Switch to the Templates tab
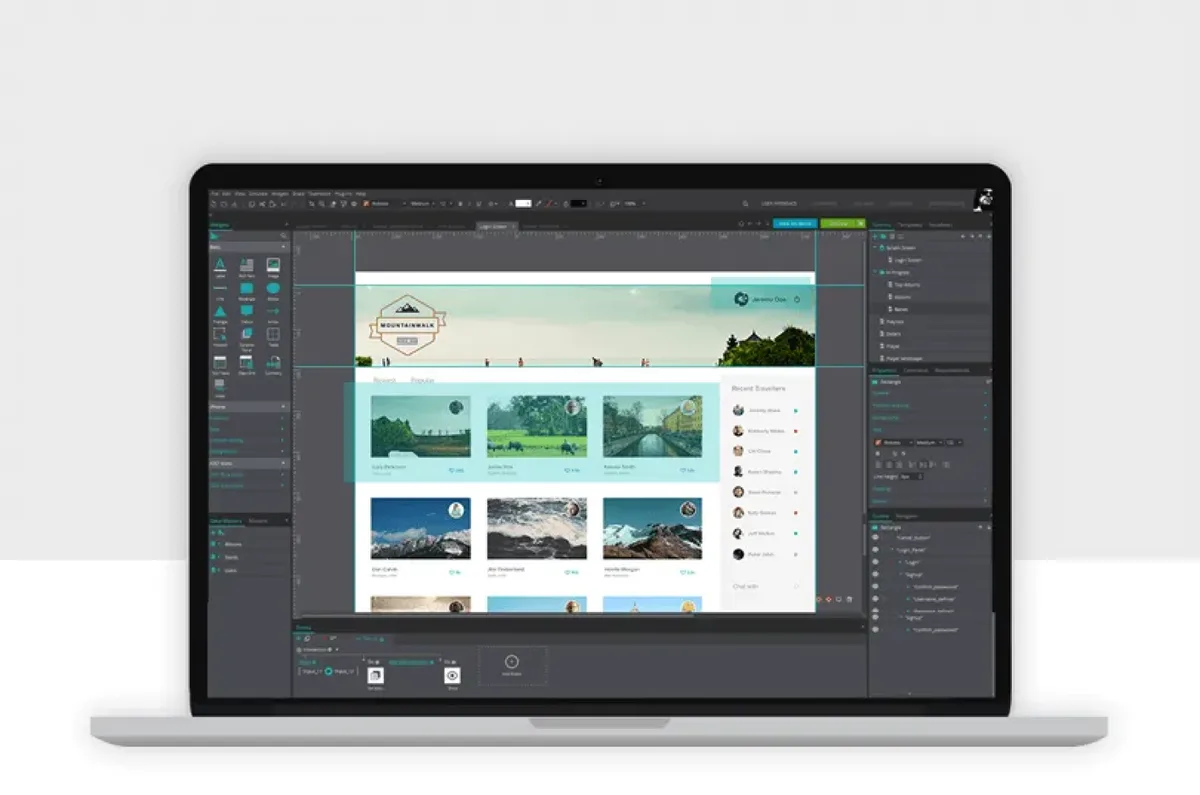 pyautogui.click(x=909, y=225)
